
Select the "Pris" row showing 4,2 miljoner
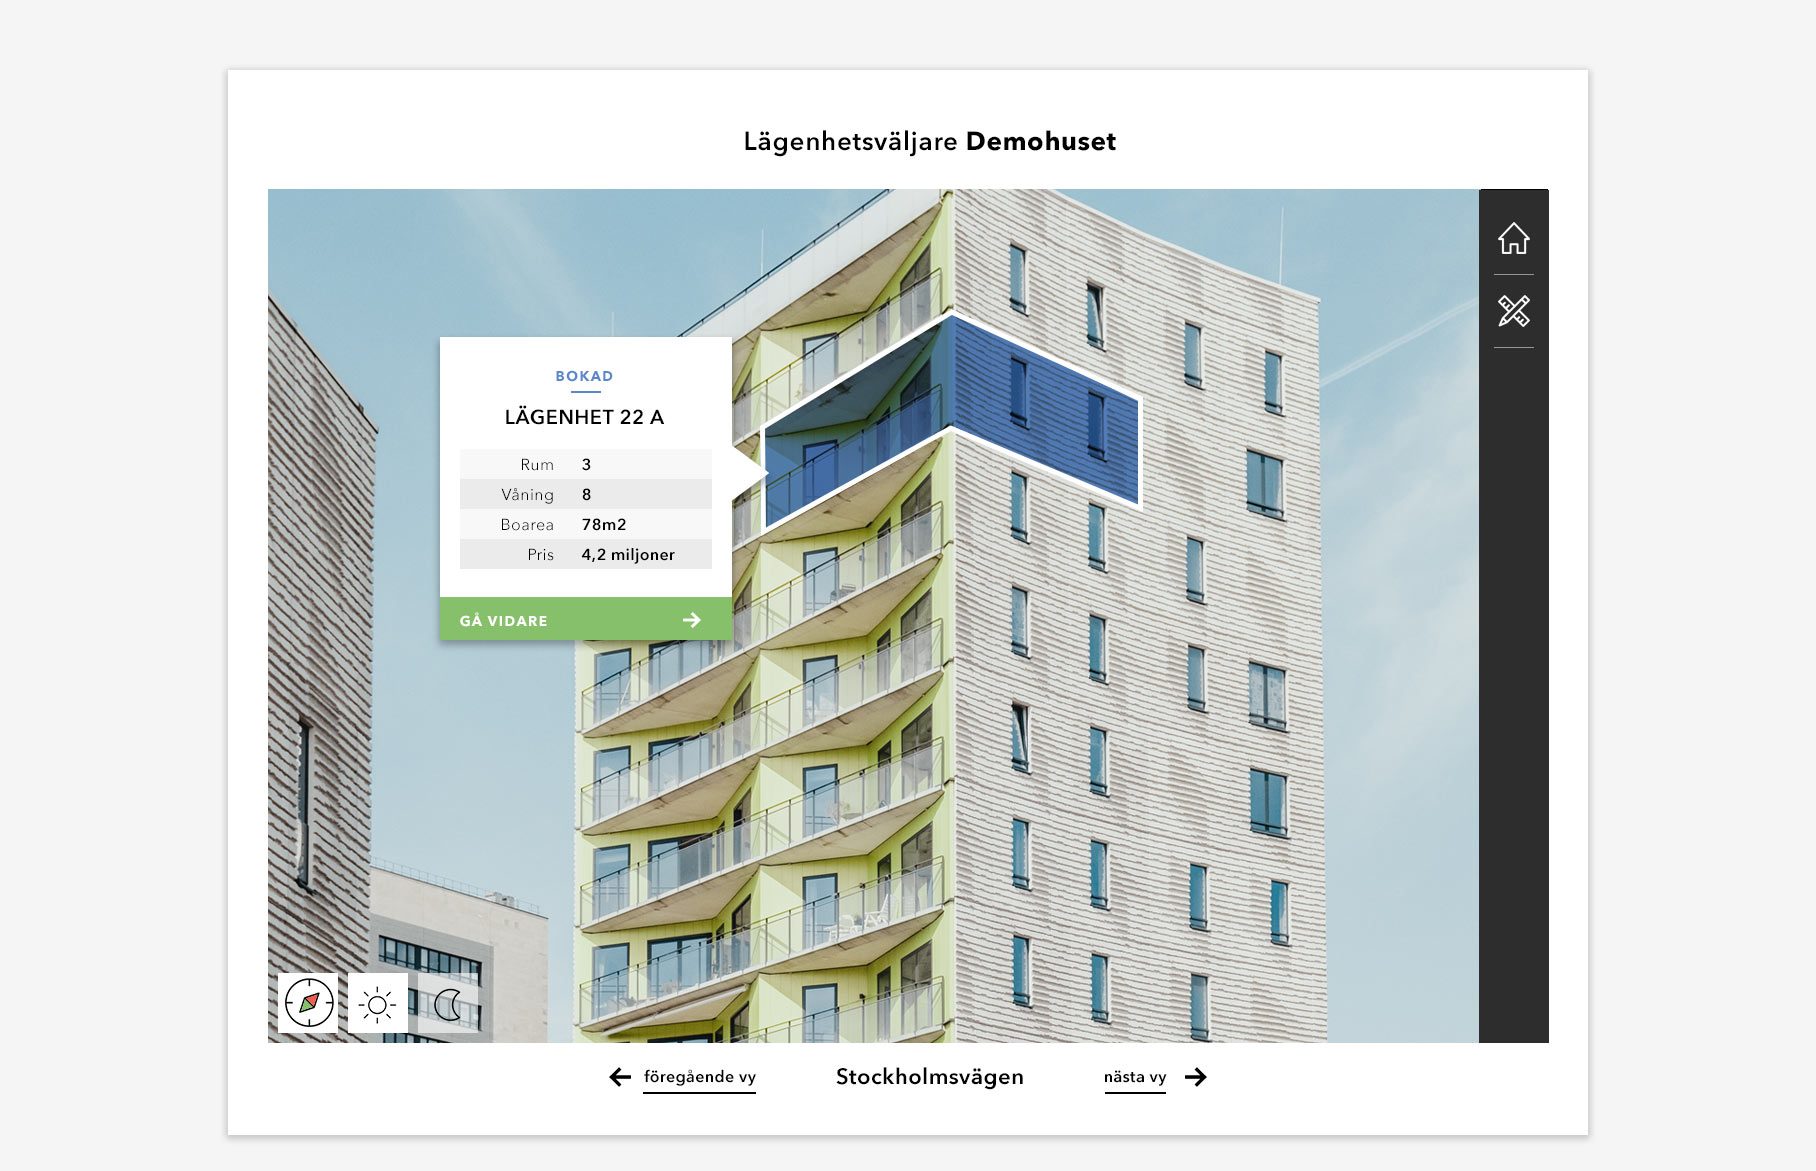point(585,554)
